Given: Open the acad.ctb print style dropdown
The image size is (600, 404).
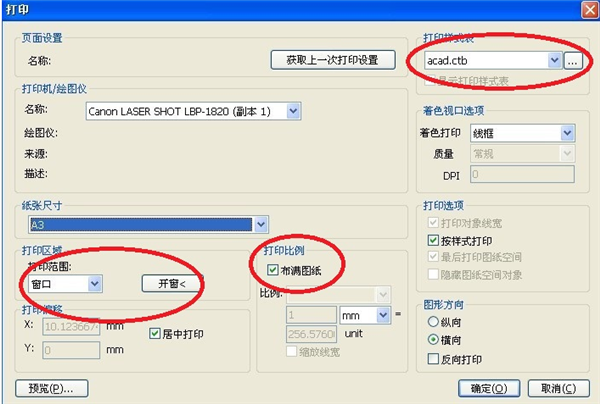Looking at the screenshot, I should coord(554,60).
